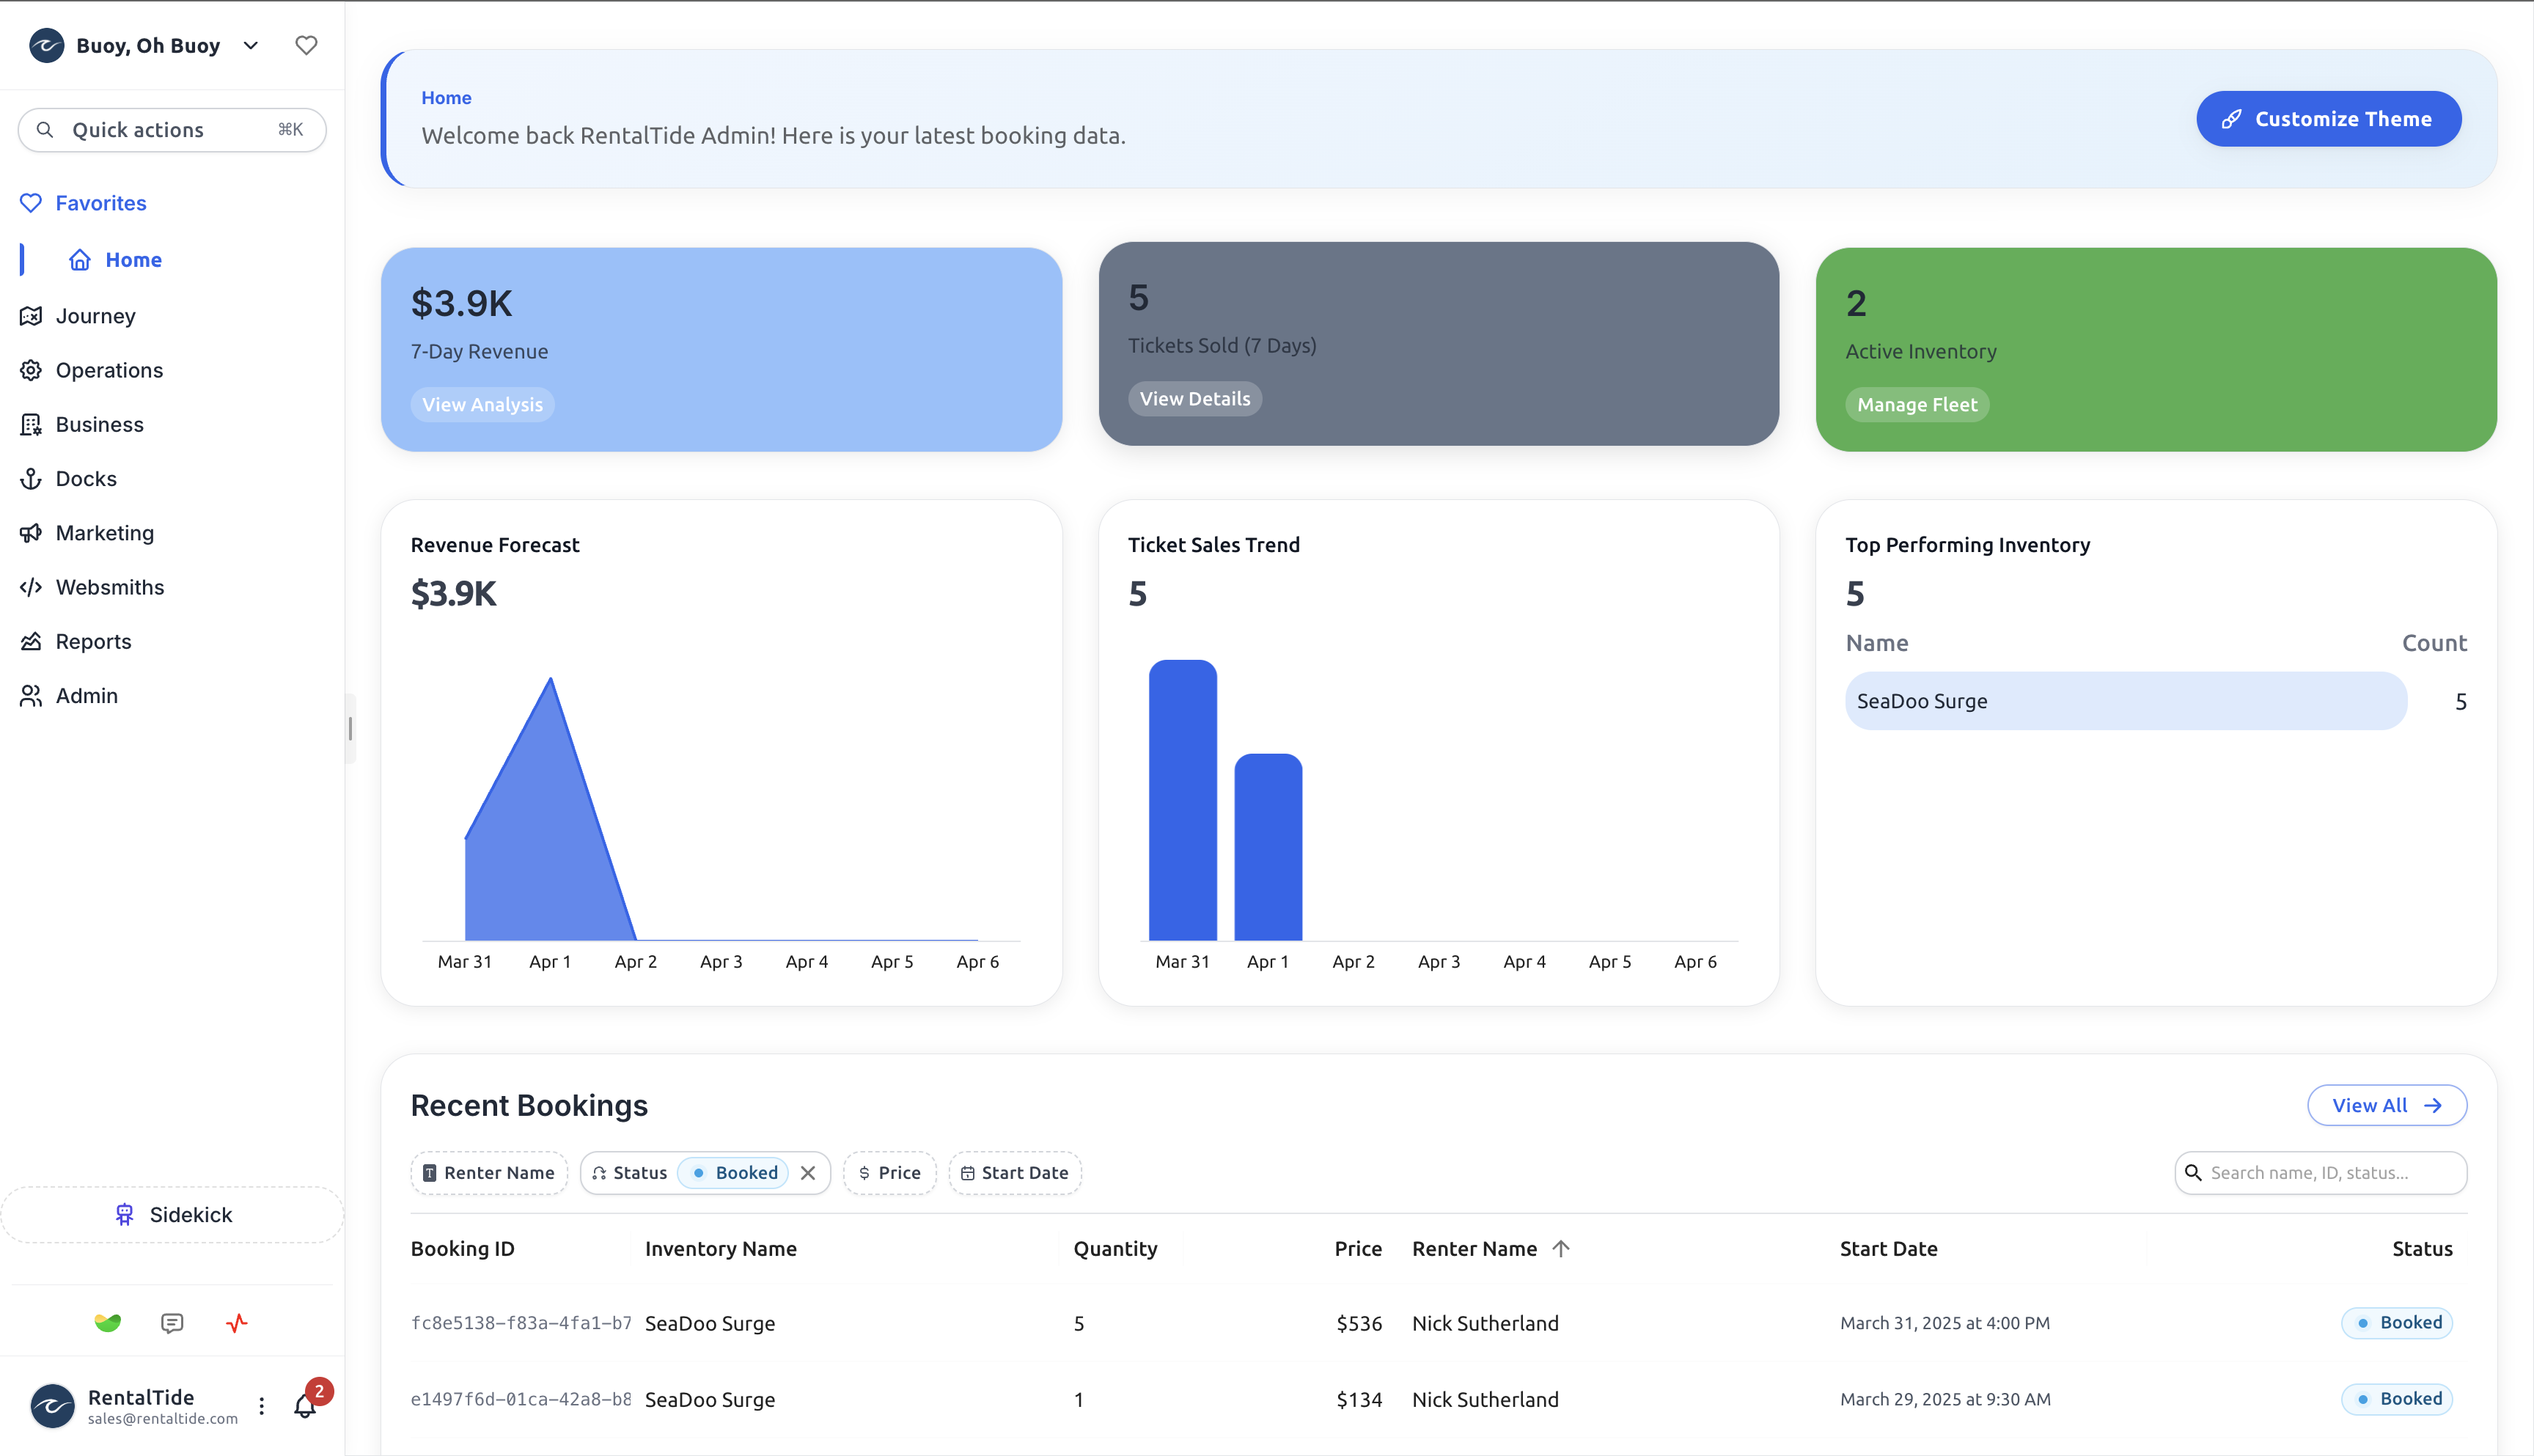Sort by the Quantity column header
This screenshot has height=1456, width=2534.
pyautogui.click(x=1115, y=1249)
